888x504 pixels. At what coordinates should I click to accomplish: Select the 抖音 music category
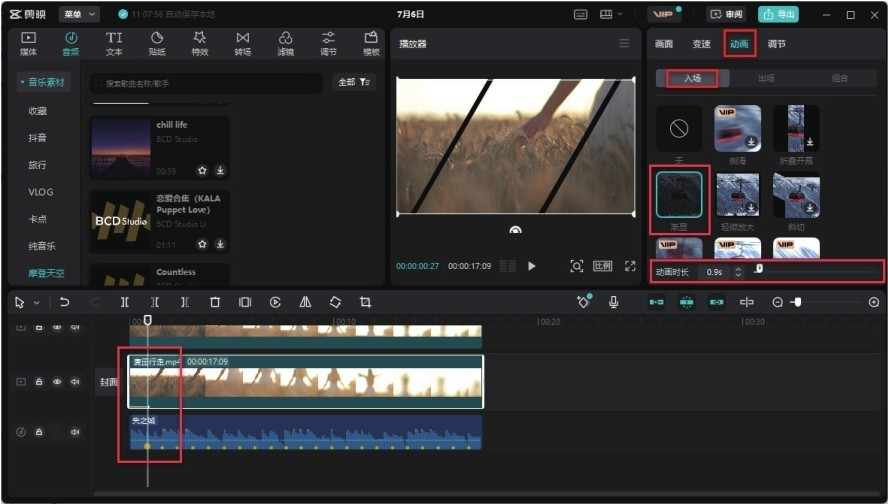[x=37, y=138]
